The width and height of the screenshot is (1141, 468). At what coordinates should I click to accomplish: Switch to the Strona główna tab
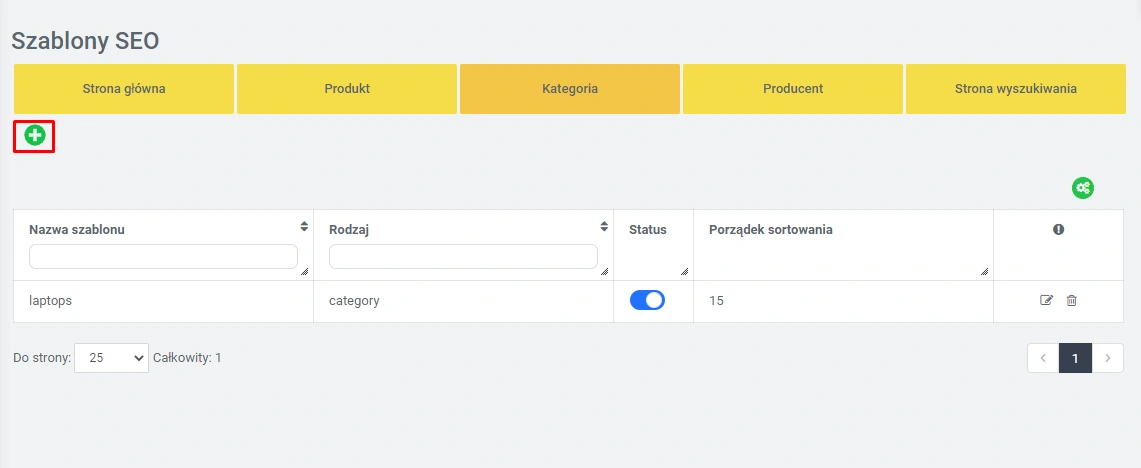click(124, 89)
